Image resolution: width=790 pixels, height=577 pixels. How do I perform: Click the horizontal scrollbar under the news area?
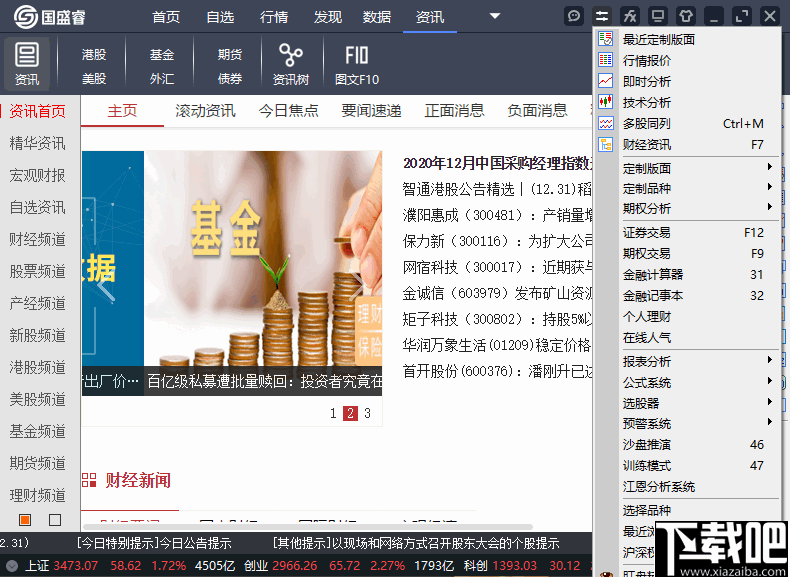click(x=307, y=527)
